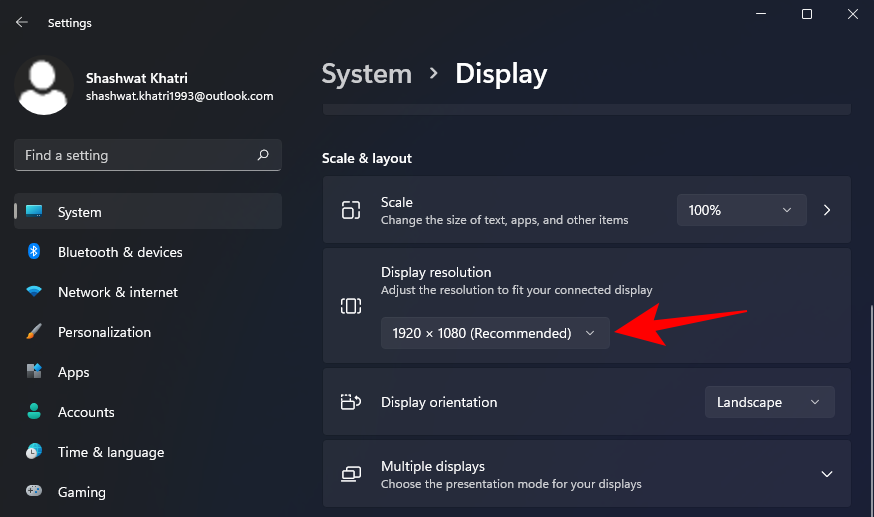Open advanced Scale settings chevron arrow
874x517 pixels.
[x=827, y=210]
